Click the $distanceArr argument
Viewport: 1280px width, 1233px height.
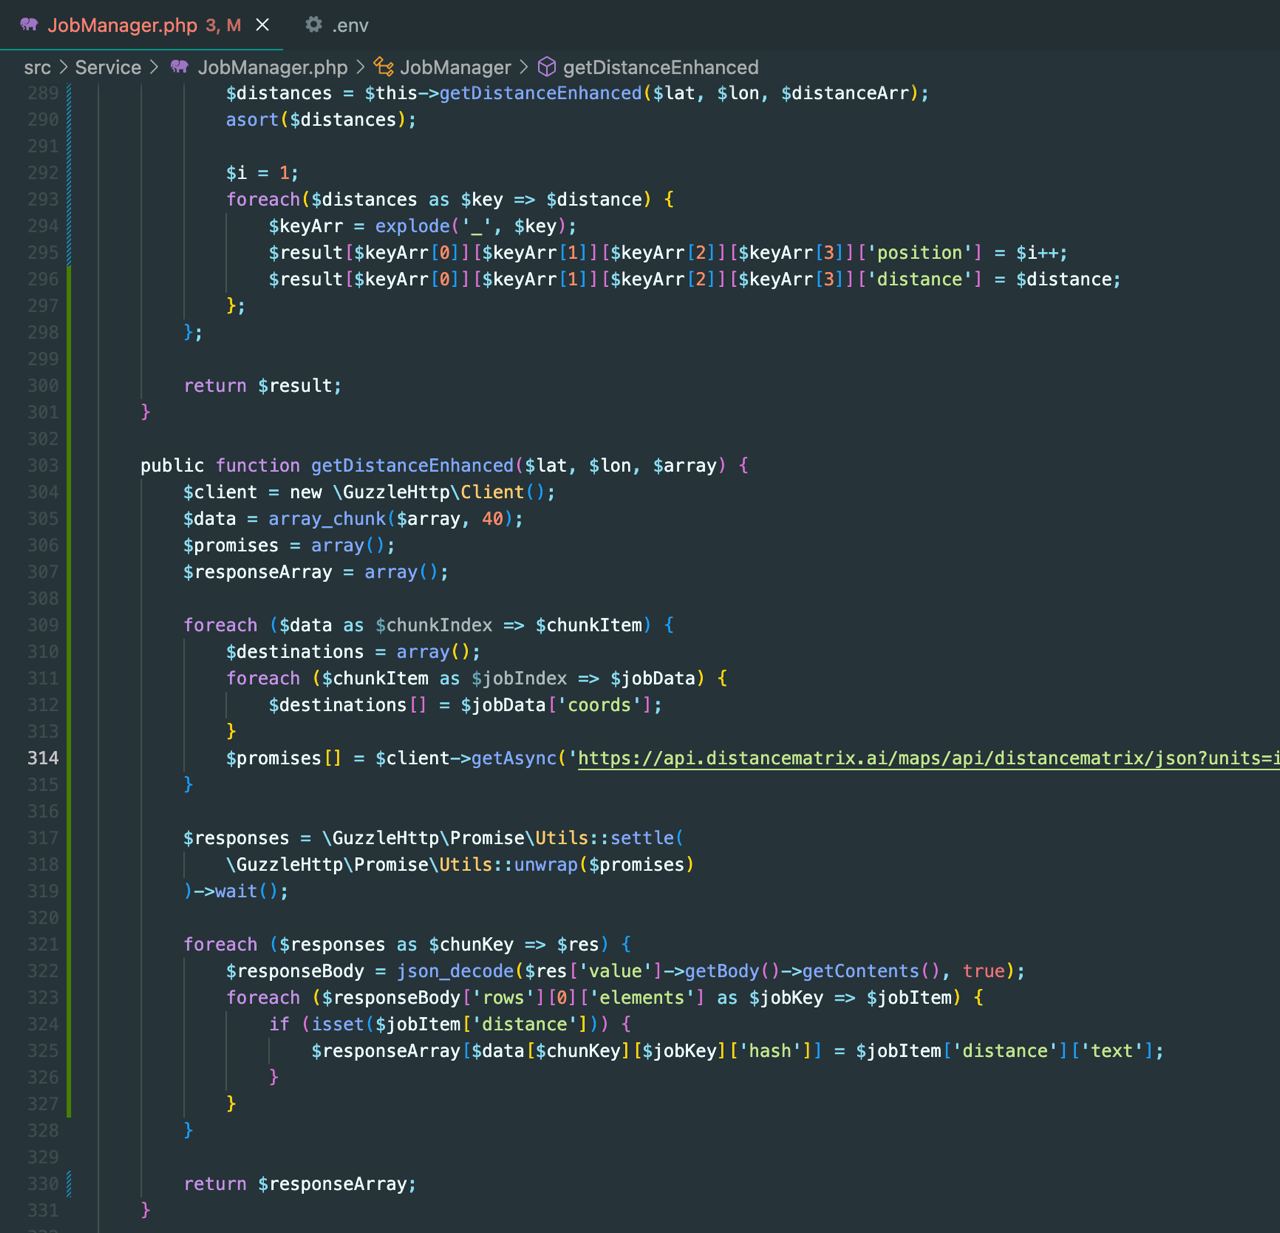tap(844, 93)
